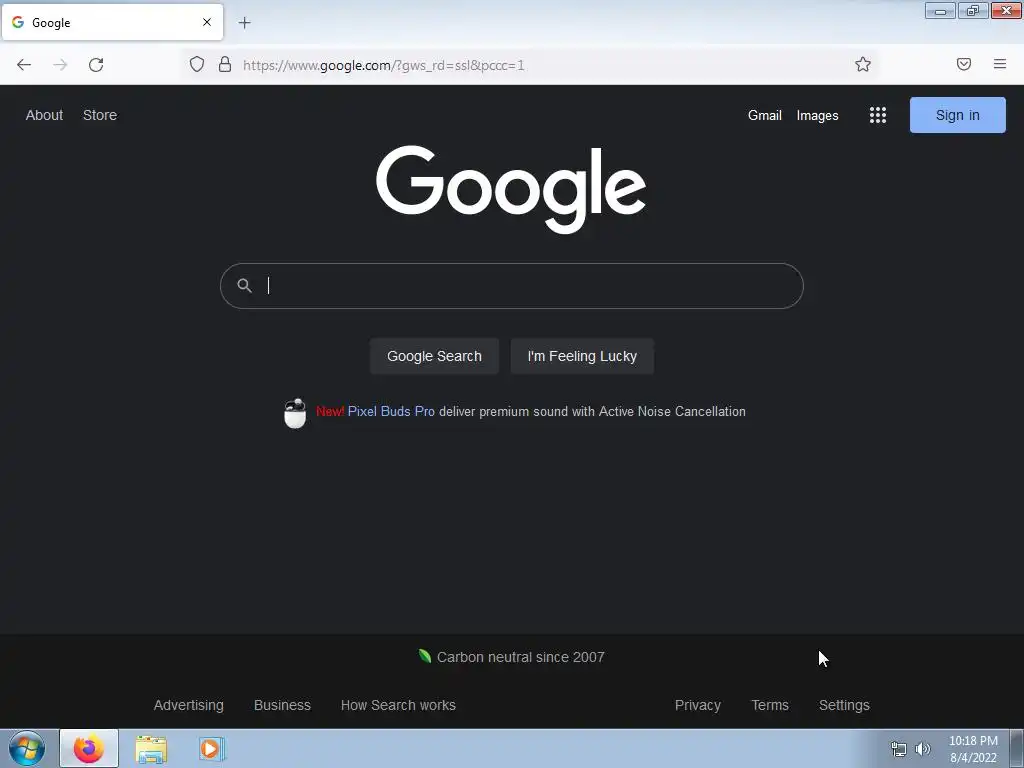Open Google apps grid

[x=878, y=115]
